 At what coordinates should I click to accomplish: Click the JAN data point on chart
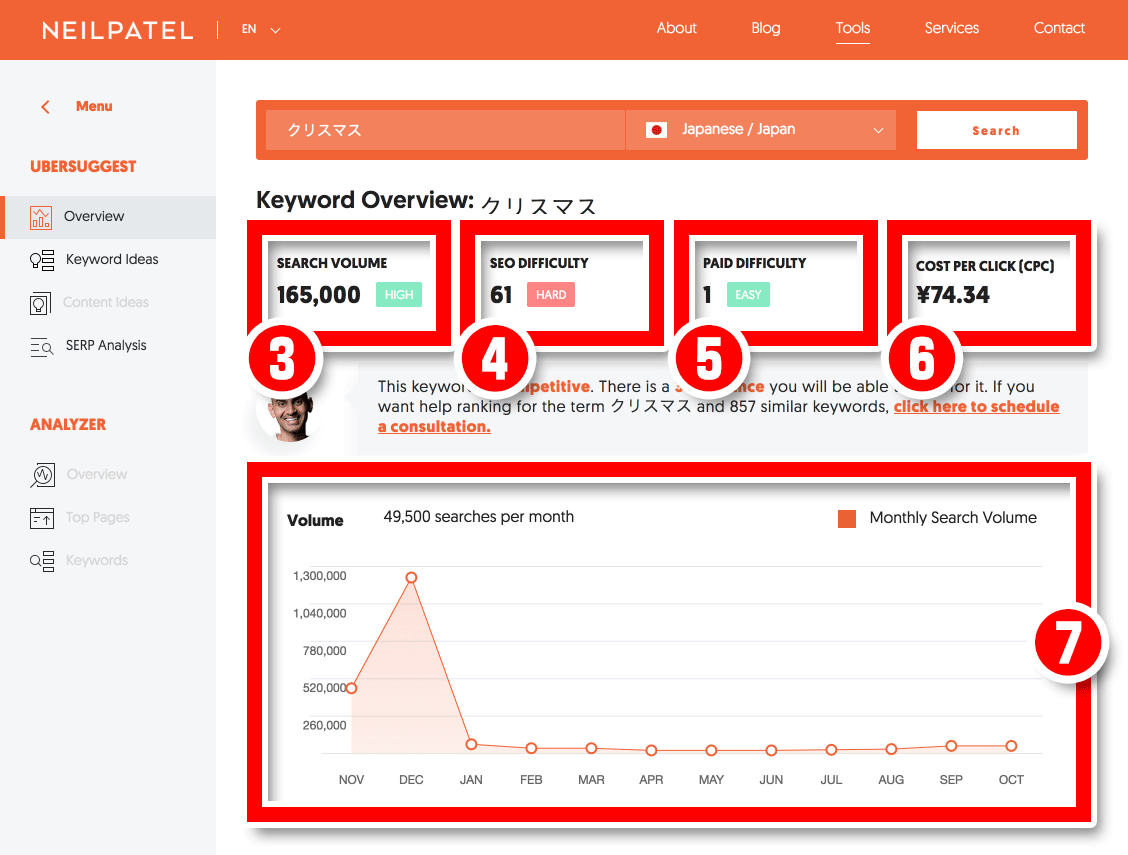click(471, 744)
